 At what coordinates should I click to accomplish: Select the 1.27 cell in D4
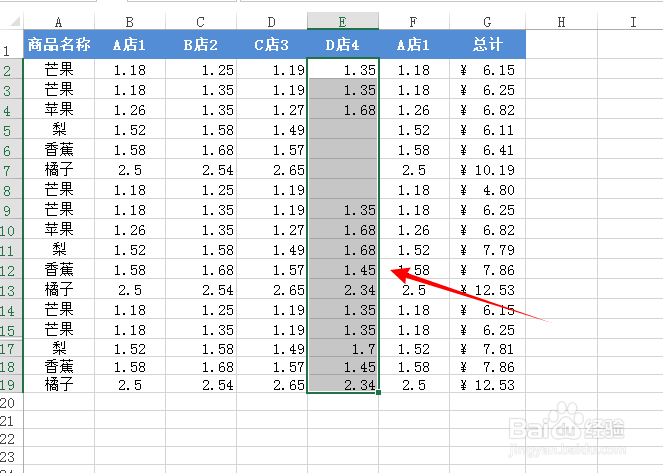272,109
